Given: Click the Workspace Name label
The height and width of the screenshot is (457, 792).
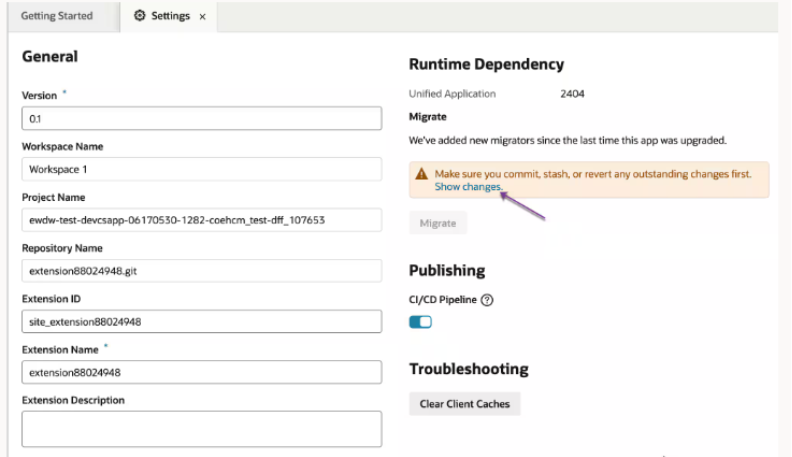Looking at the screenshot, I should click(x=63, y=146).
